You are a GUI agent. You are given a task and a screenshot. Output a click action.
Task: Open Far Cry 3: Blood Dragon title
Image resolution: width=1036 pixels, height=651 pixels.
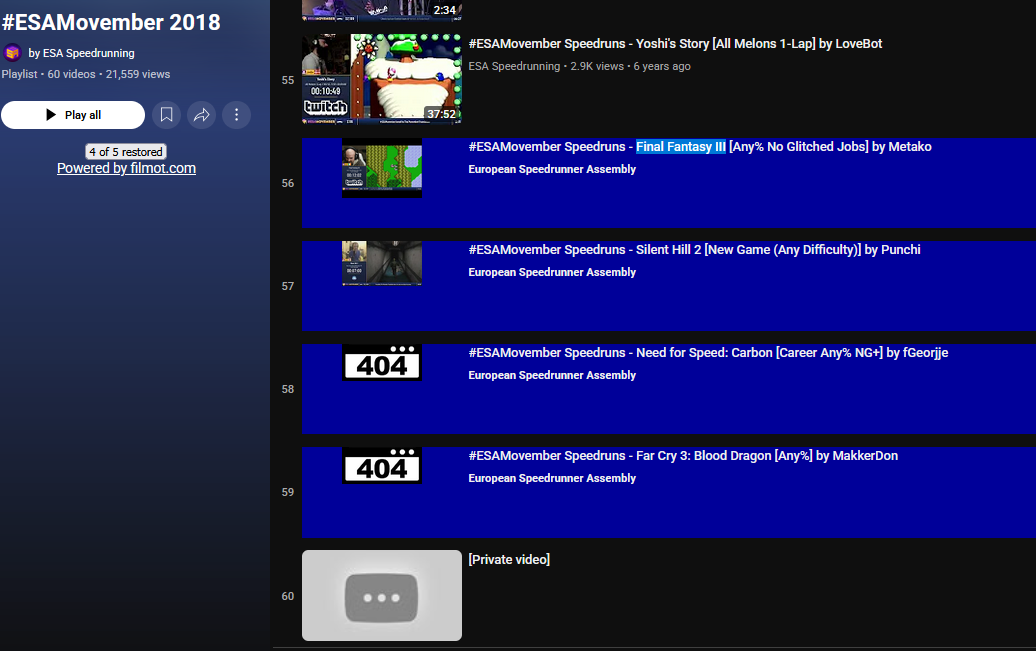[x=683, y=456]
